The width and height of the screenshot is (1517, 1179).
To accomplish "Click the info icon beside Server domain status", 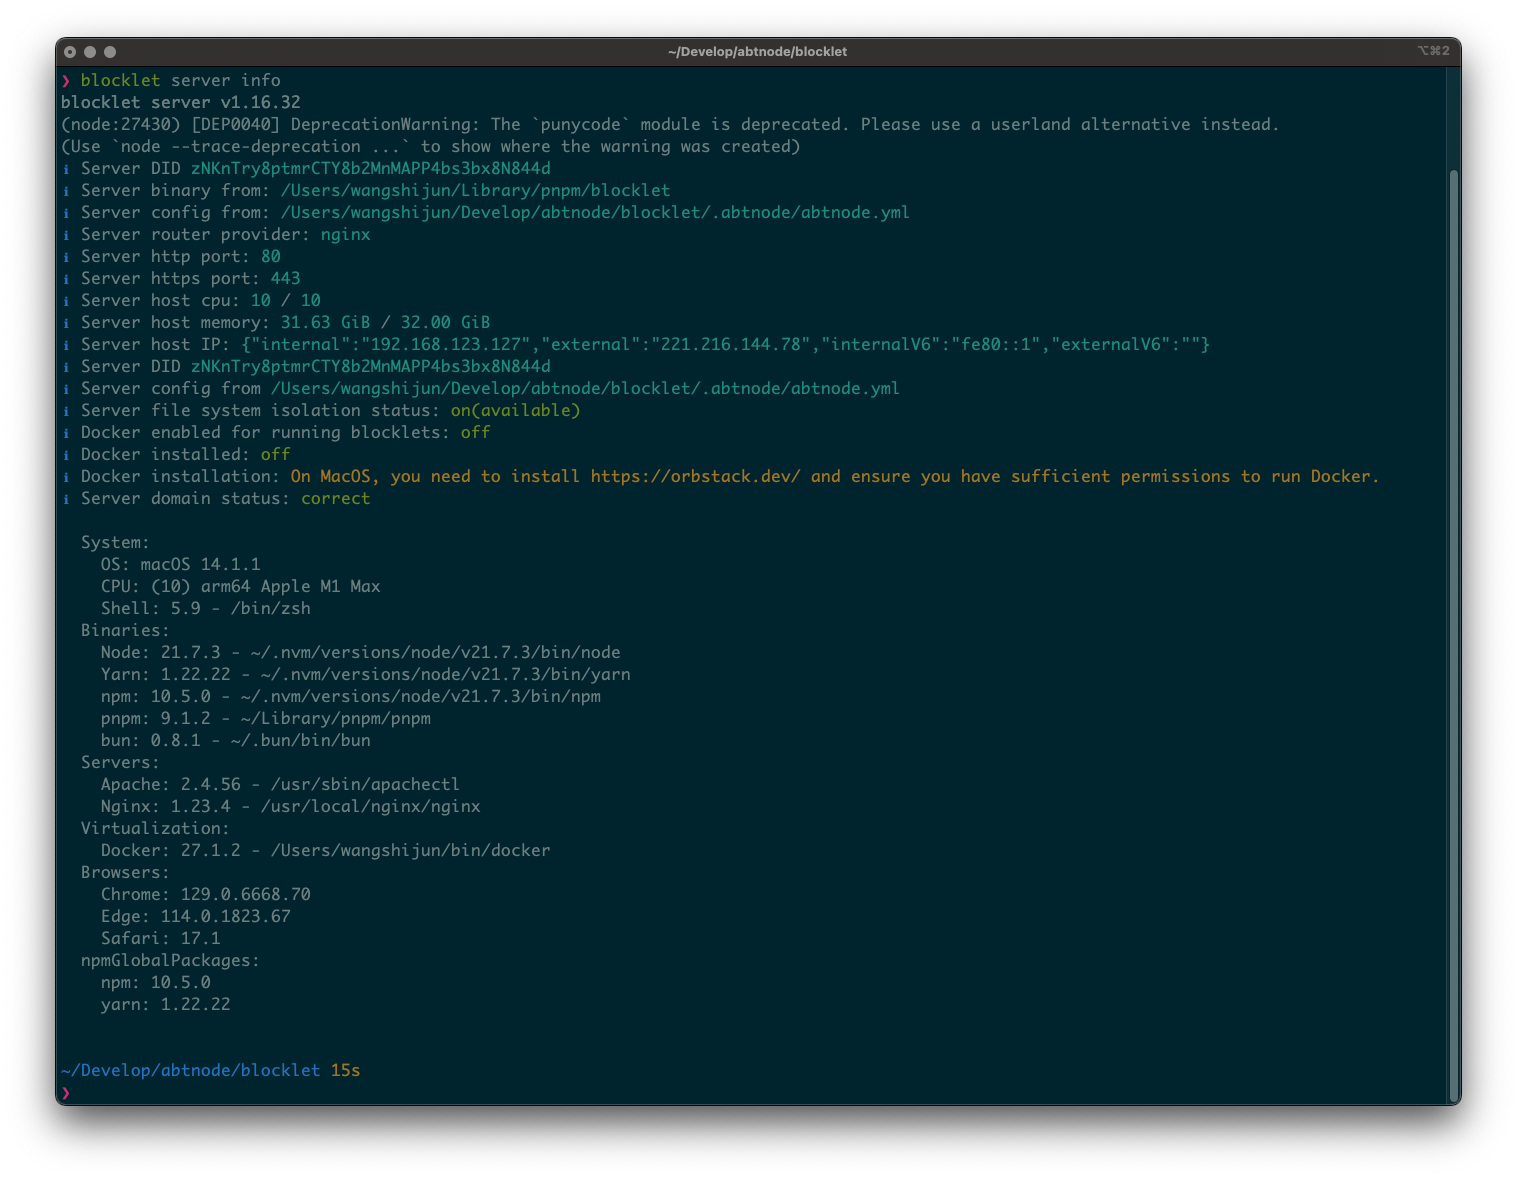I will click(67, 499).
